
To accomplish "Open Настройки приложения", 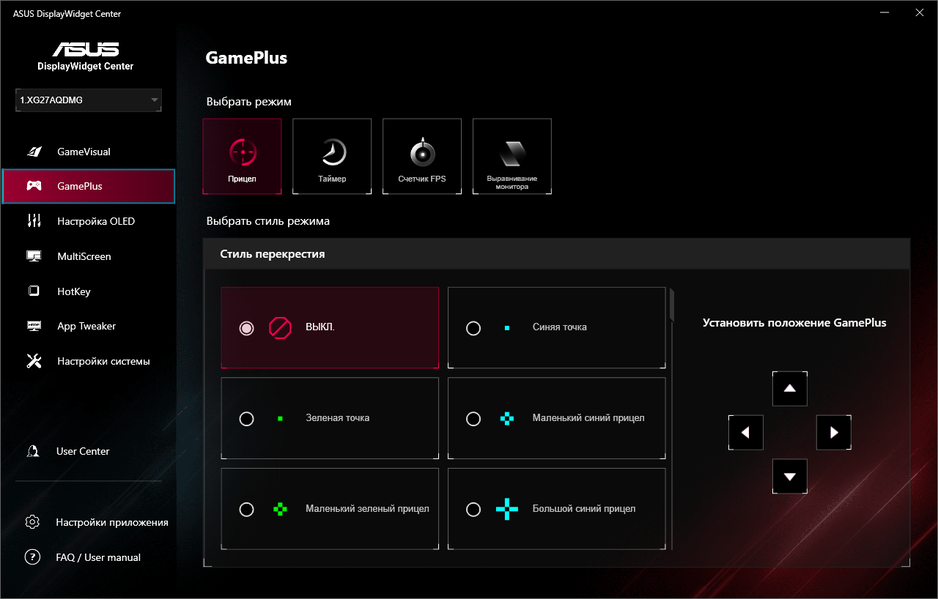I will (112, 522).
